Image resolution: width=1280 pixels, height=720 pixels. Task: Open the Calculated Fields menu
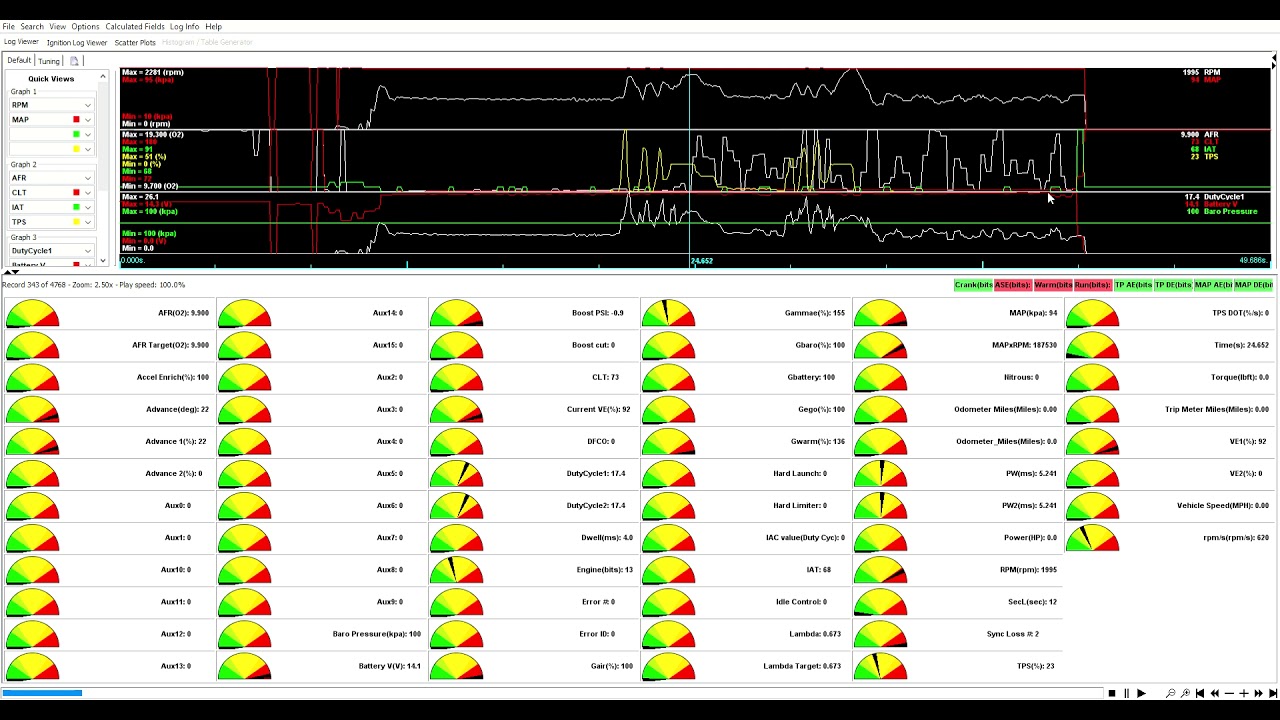coord(135,27)
